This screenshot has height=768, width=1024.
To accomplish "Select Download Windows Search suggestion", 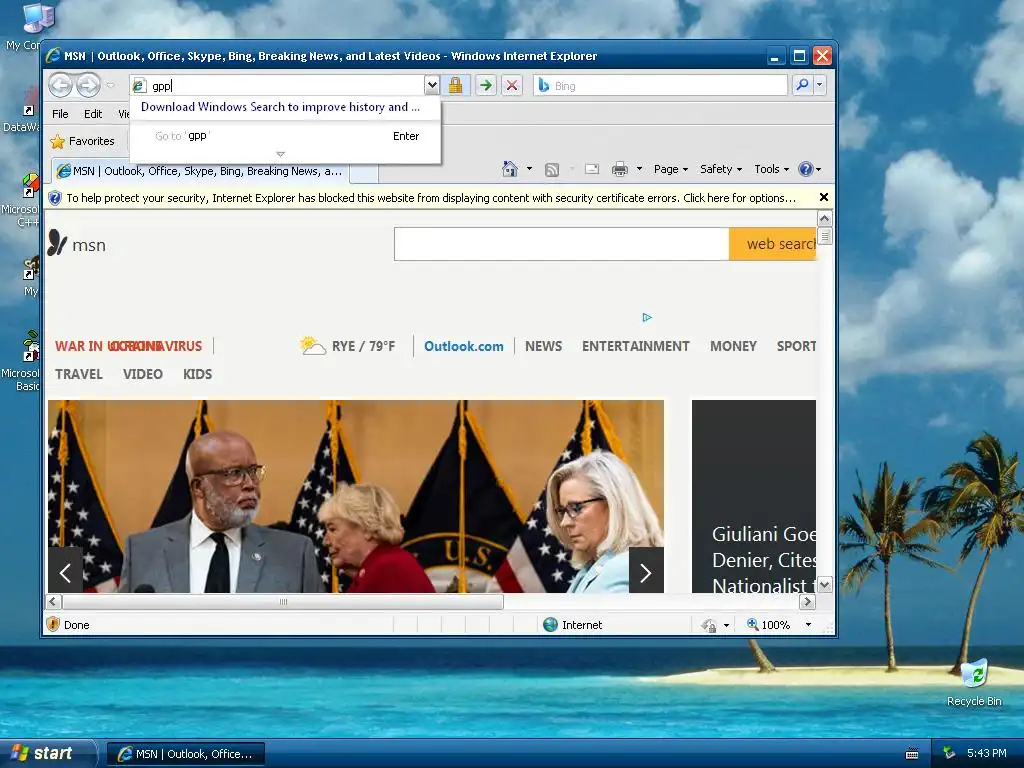I will (280, 107).
